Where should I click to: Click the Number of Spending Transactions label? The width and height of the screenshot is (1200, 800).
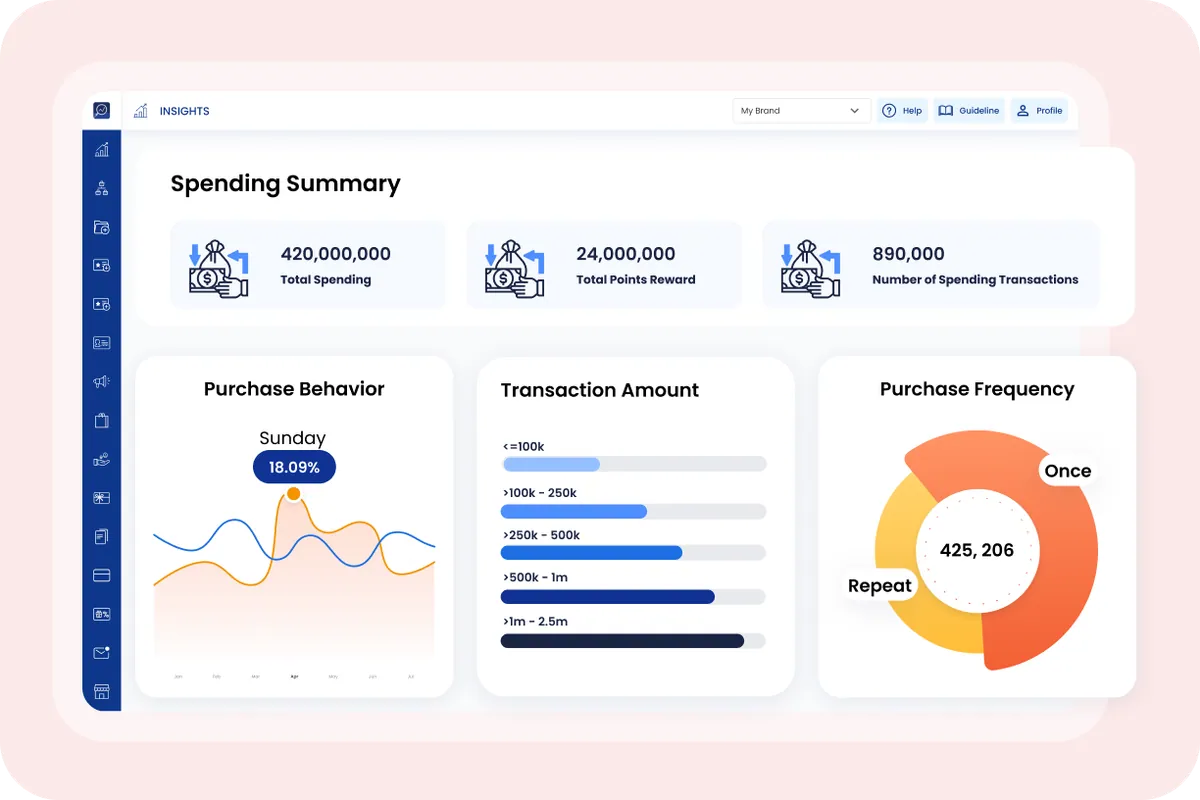976,280
